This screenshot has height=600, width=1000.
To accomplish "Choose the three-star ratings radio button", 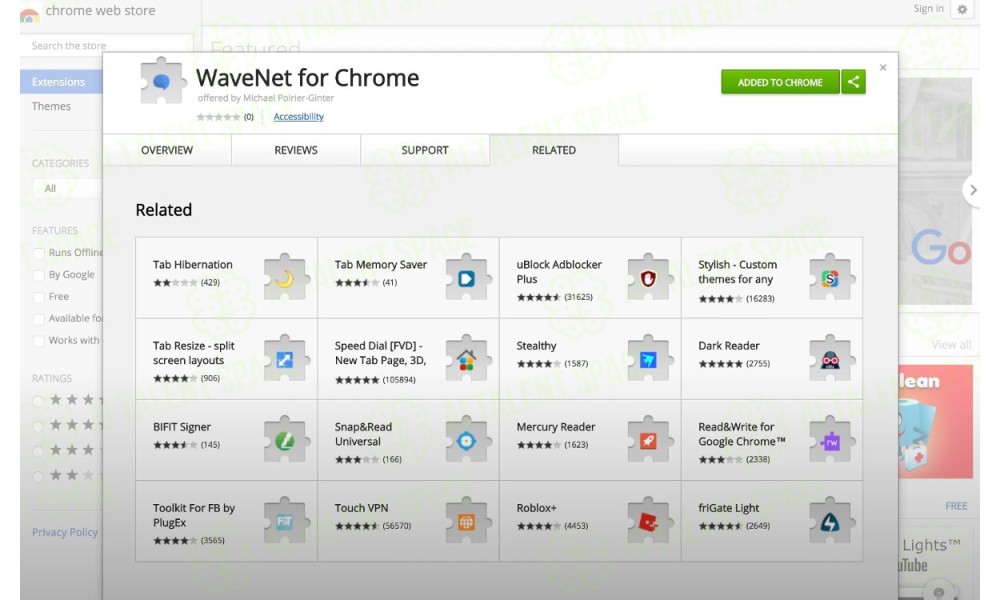I will pos(38,451).
